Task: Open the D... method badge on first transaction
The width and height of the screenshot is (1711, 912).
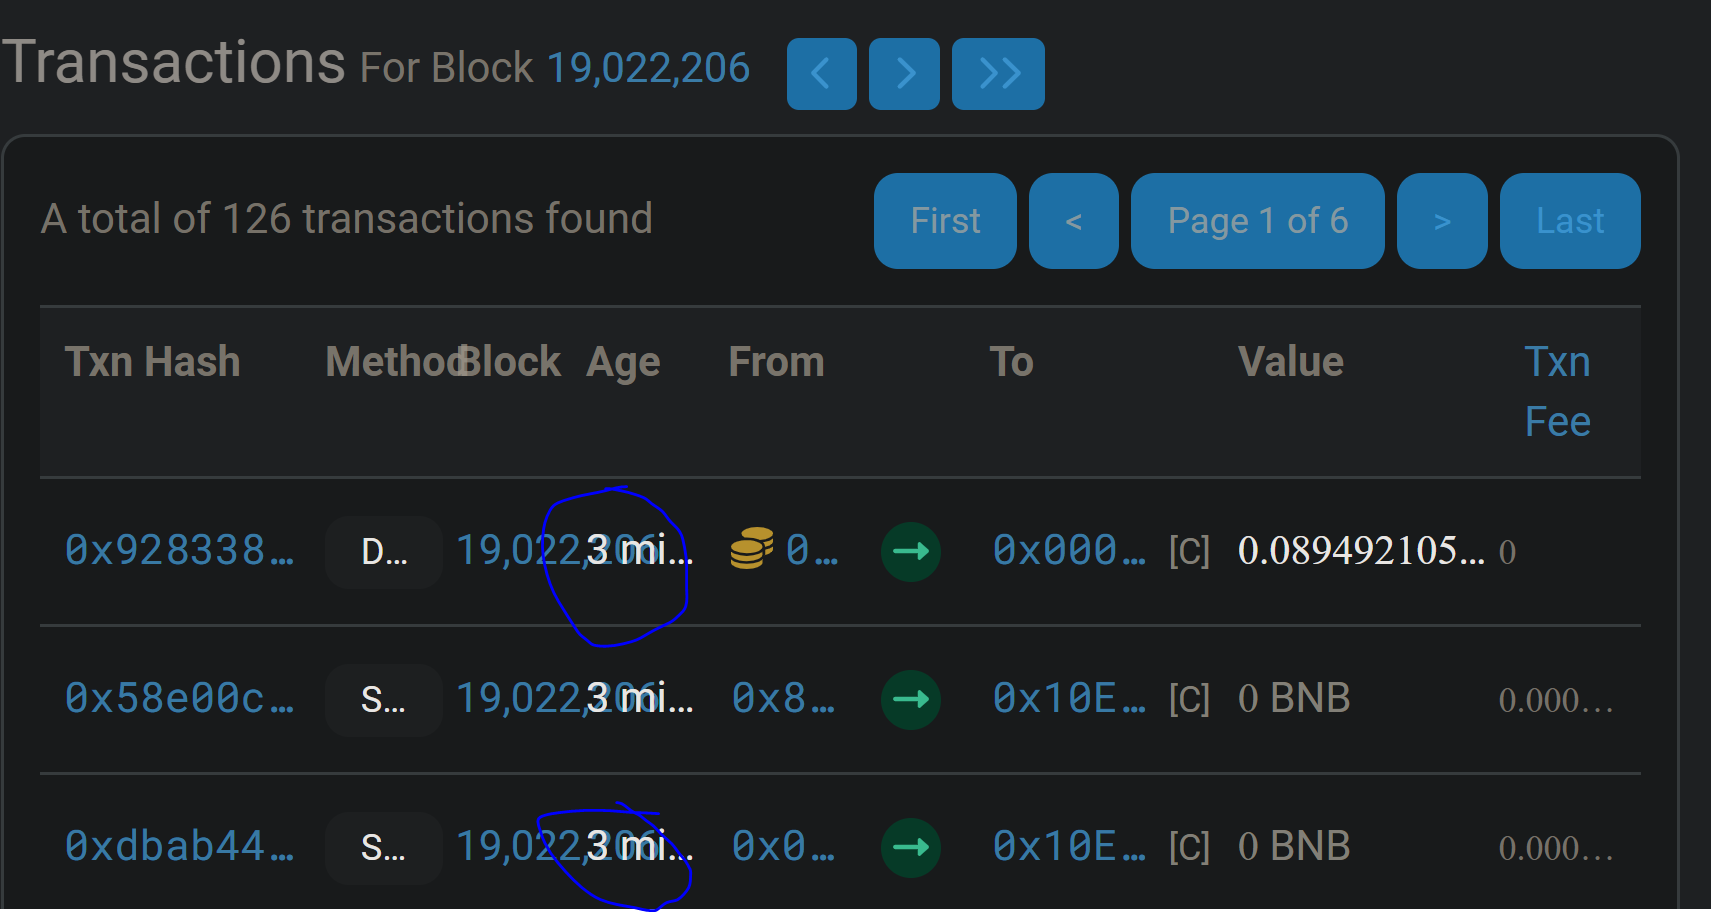Action: [383, 551]
